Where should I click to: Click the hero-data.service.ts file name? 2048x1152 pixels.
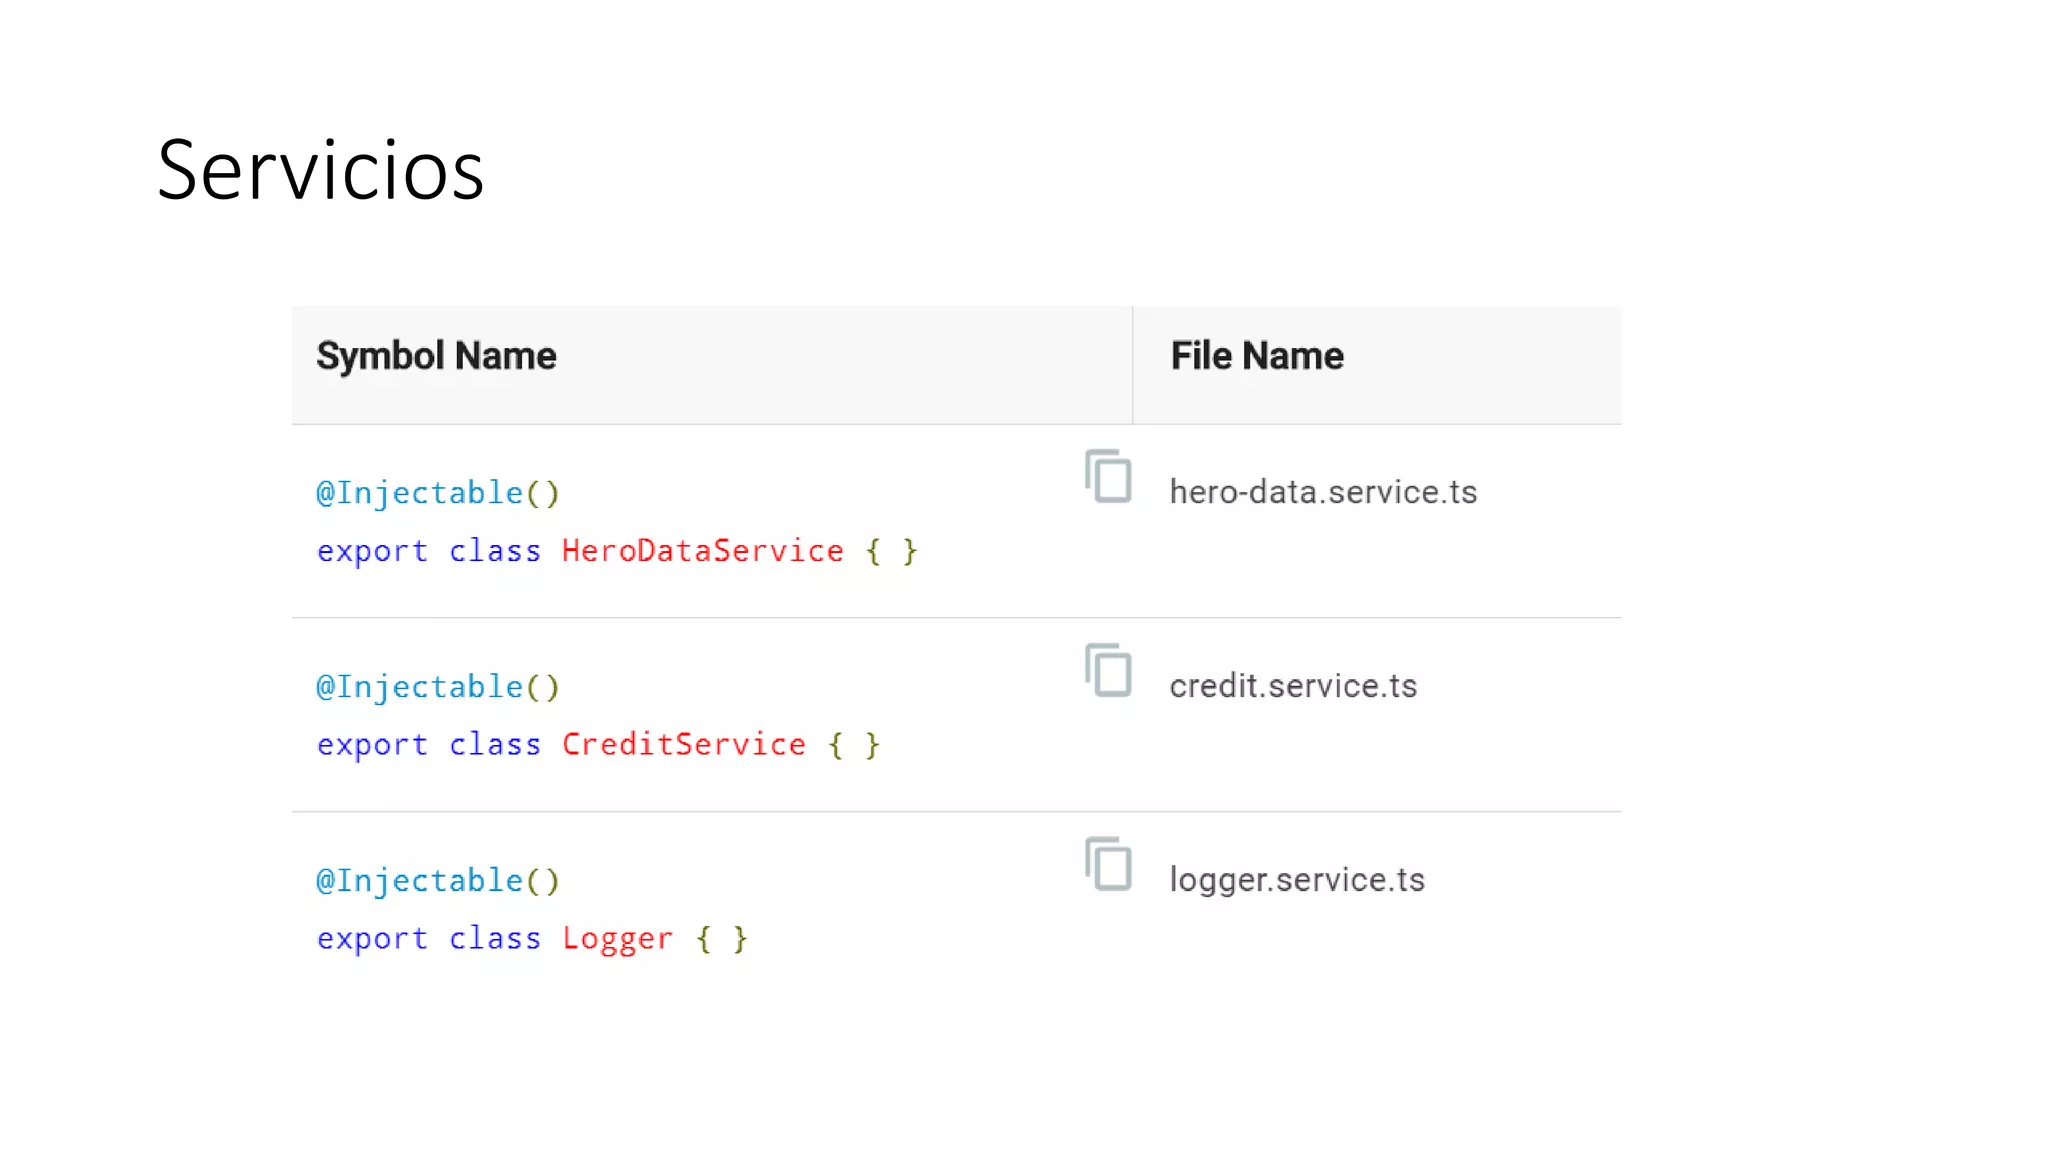coord(1323,492)
